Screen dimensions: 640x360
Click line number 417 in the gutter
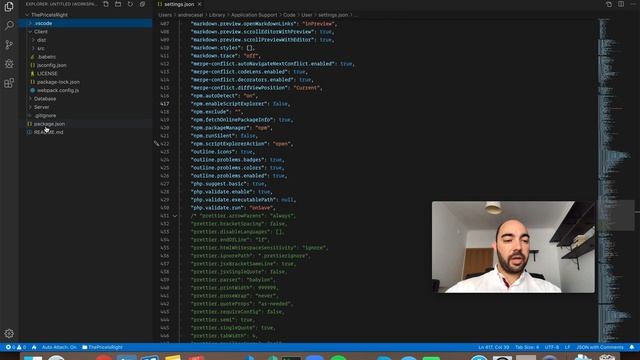pos(164,104)
